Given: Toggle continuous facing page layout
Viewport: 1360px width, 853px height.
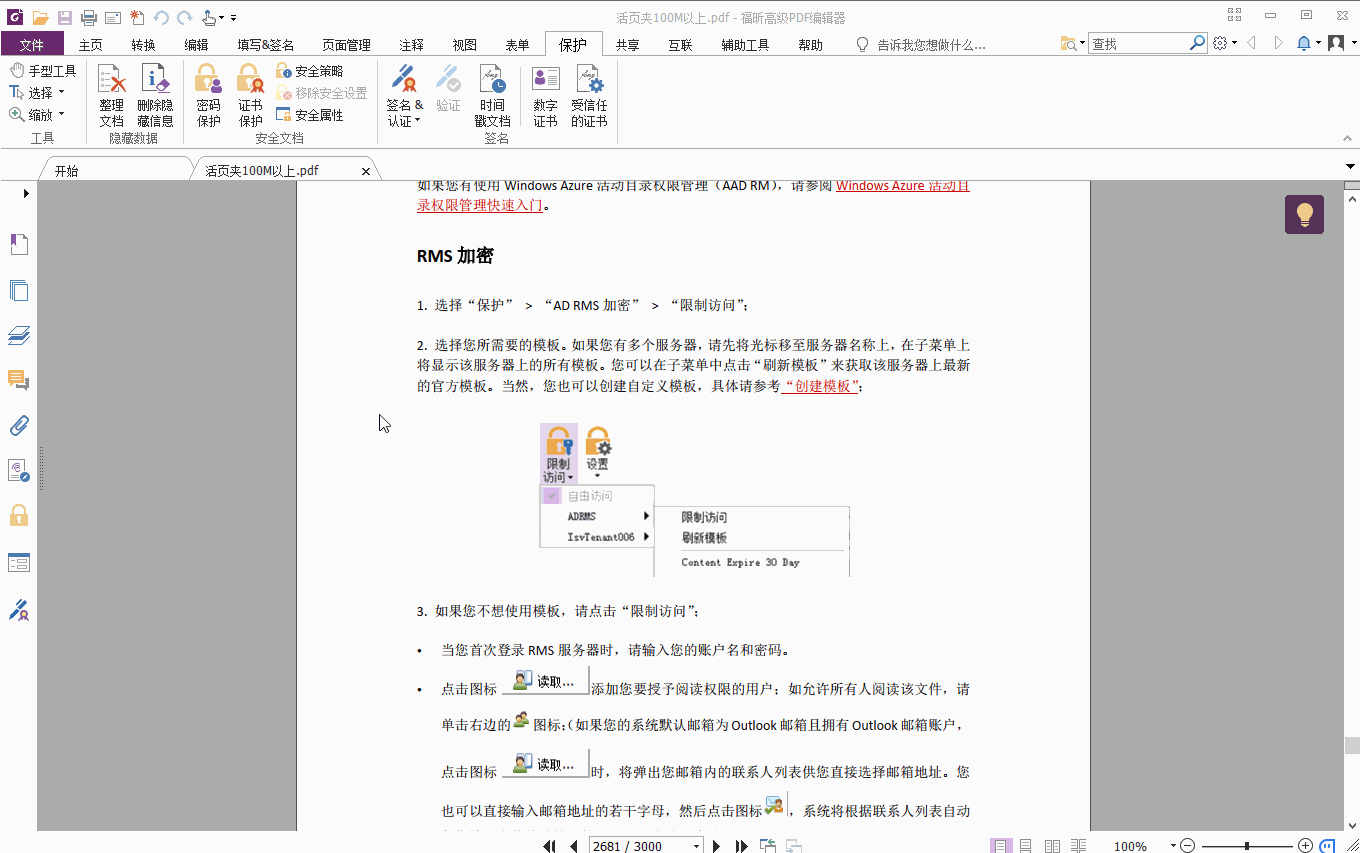Looking at the screenshot, I should point(1078,845).
